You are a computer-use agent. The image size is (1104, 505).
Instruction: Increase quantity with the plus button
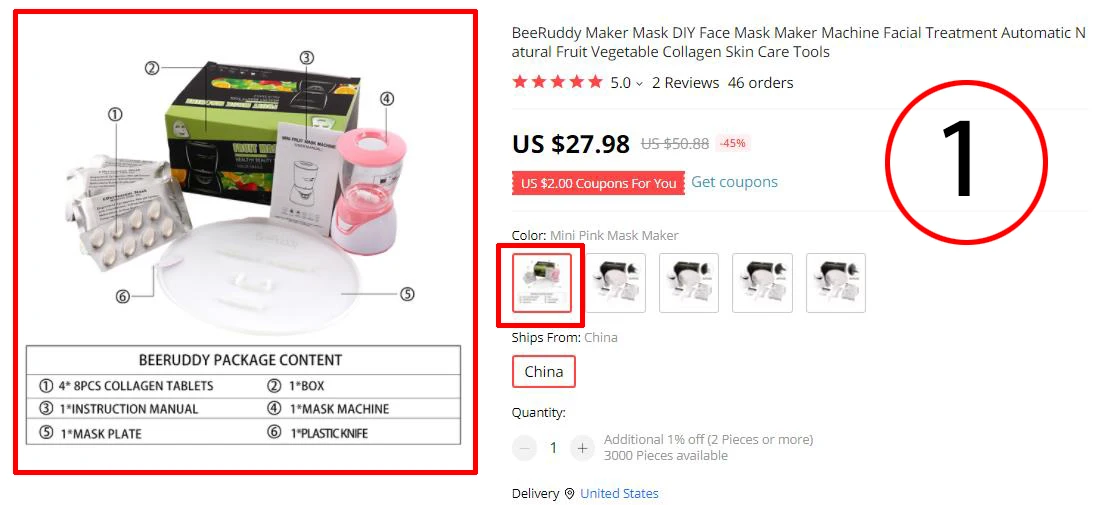click(x=582, y=448)
